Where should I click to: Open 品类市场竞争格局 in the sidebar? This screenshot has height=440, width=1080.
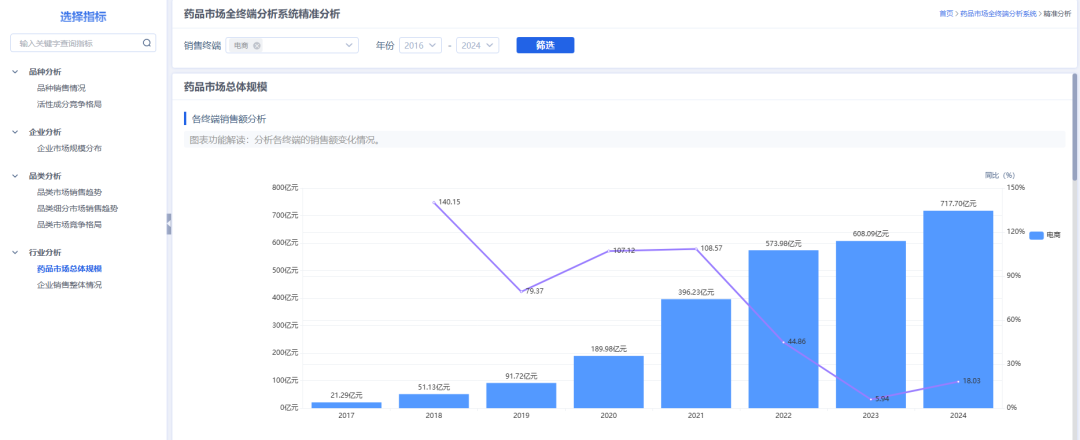[70, 224]
